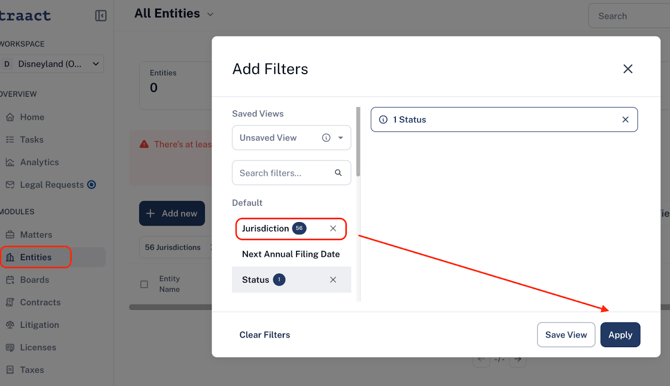Collapse the sidebar with the panel icon
The image size is (670, 386).
click(100, 16)
